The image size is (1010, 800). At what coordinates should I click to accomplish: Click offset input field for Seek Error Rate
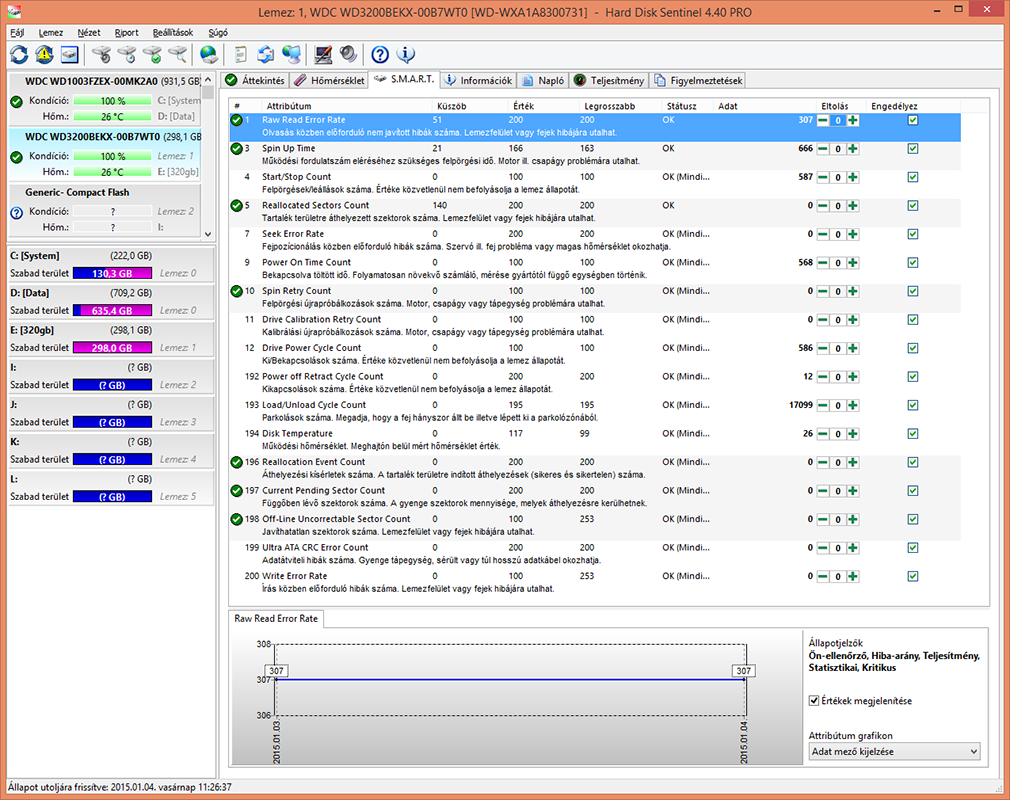pyautogui.click(x=838, y=234)
